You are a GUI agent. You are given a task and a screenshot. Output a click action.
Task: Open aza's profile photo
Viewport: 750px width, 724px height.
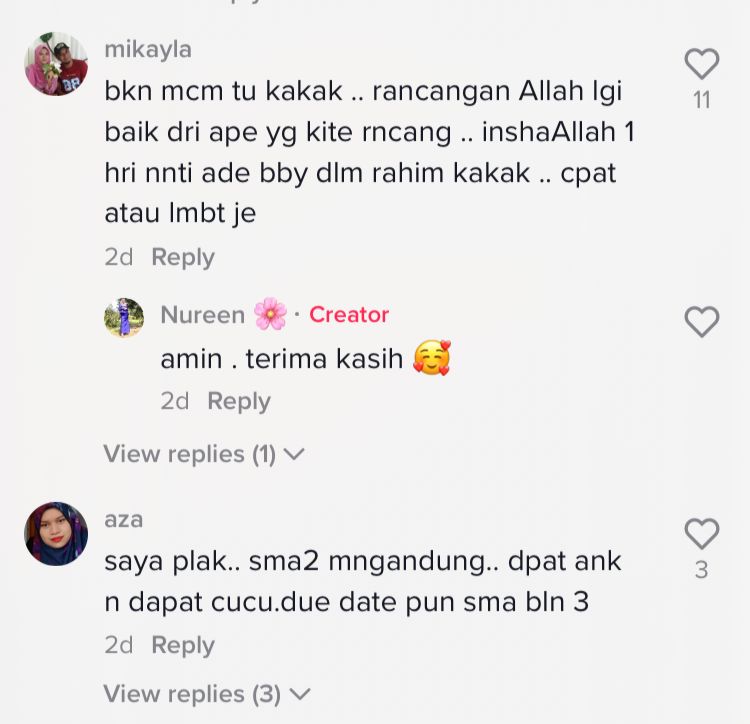point(56,534)
